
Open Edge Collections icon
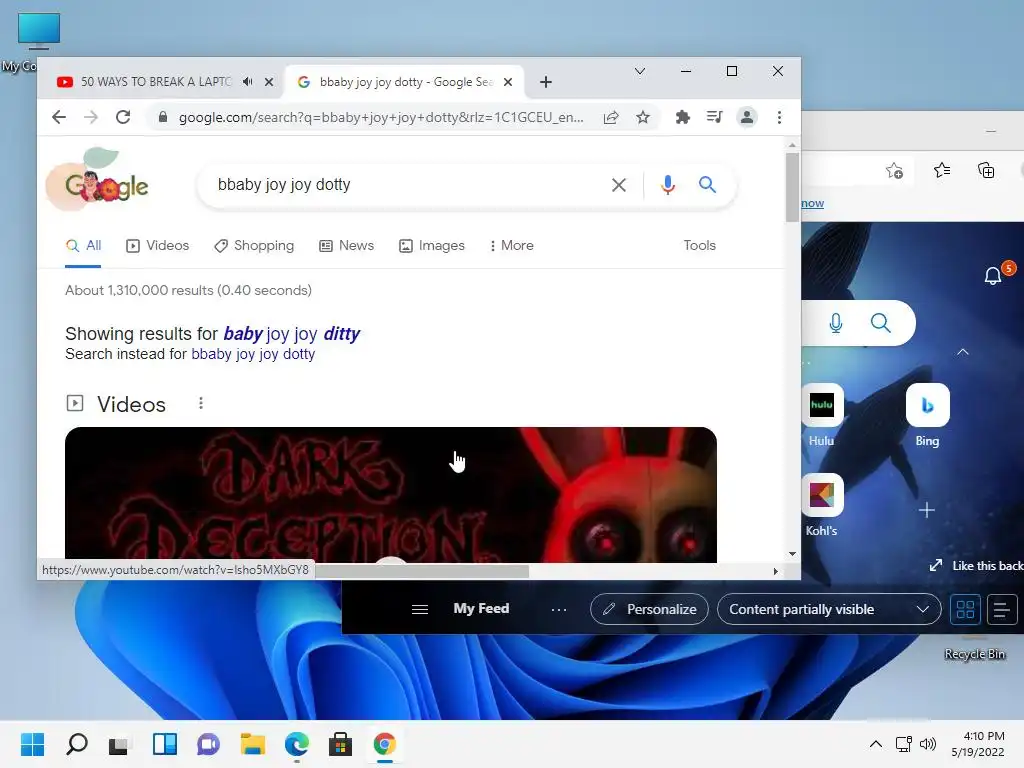(986, 170)
